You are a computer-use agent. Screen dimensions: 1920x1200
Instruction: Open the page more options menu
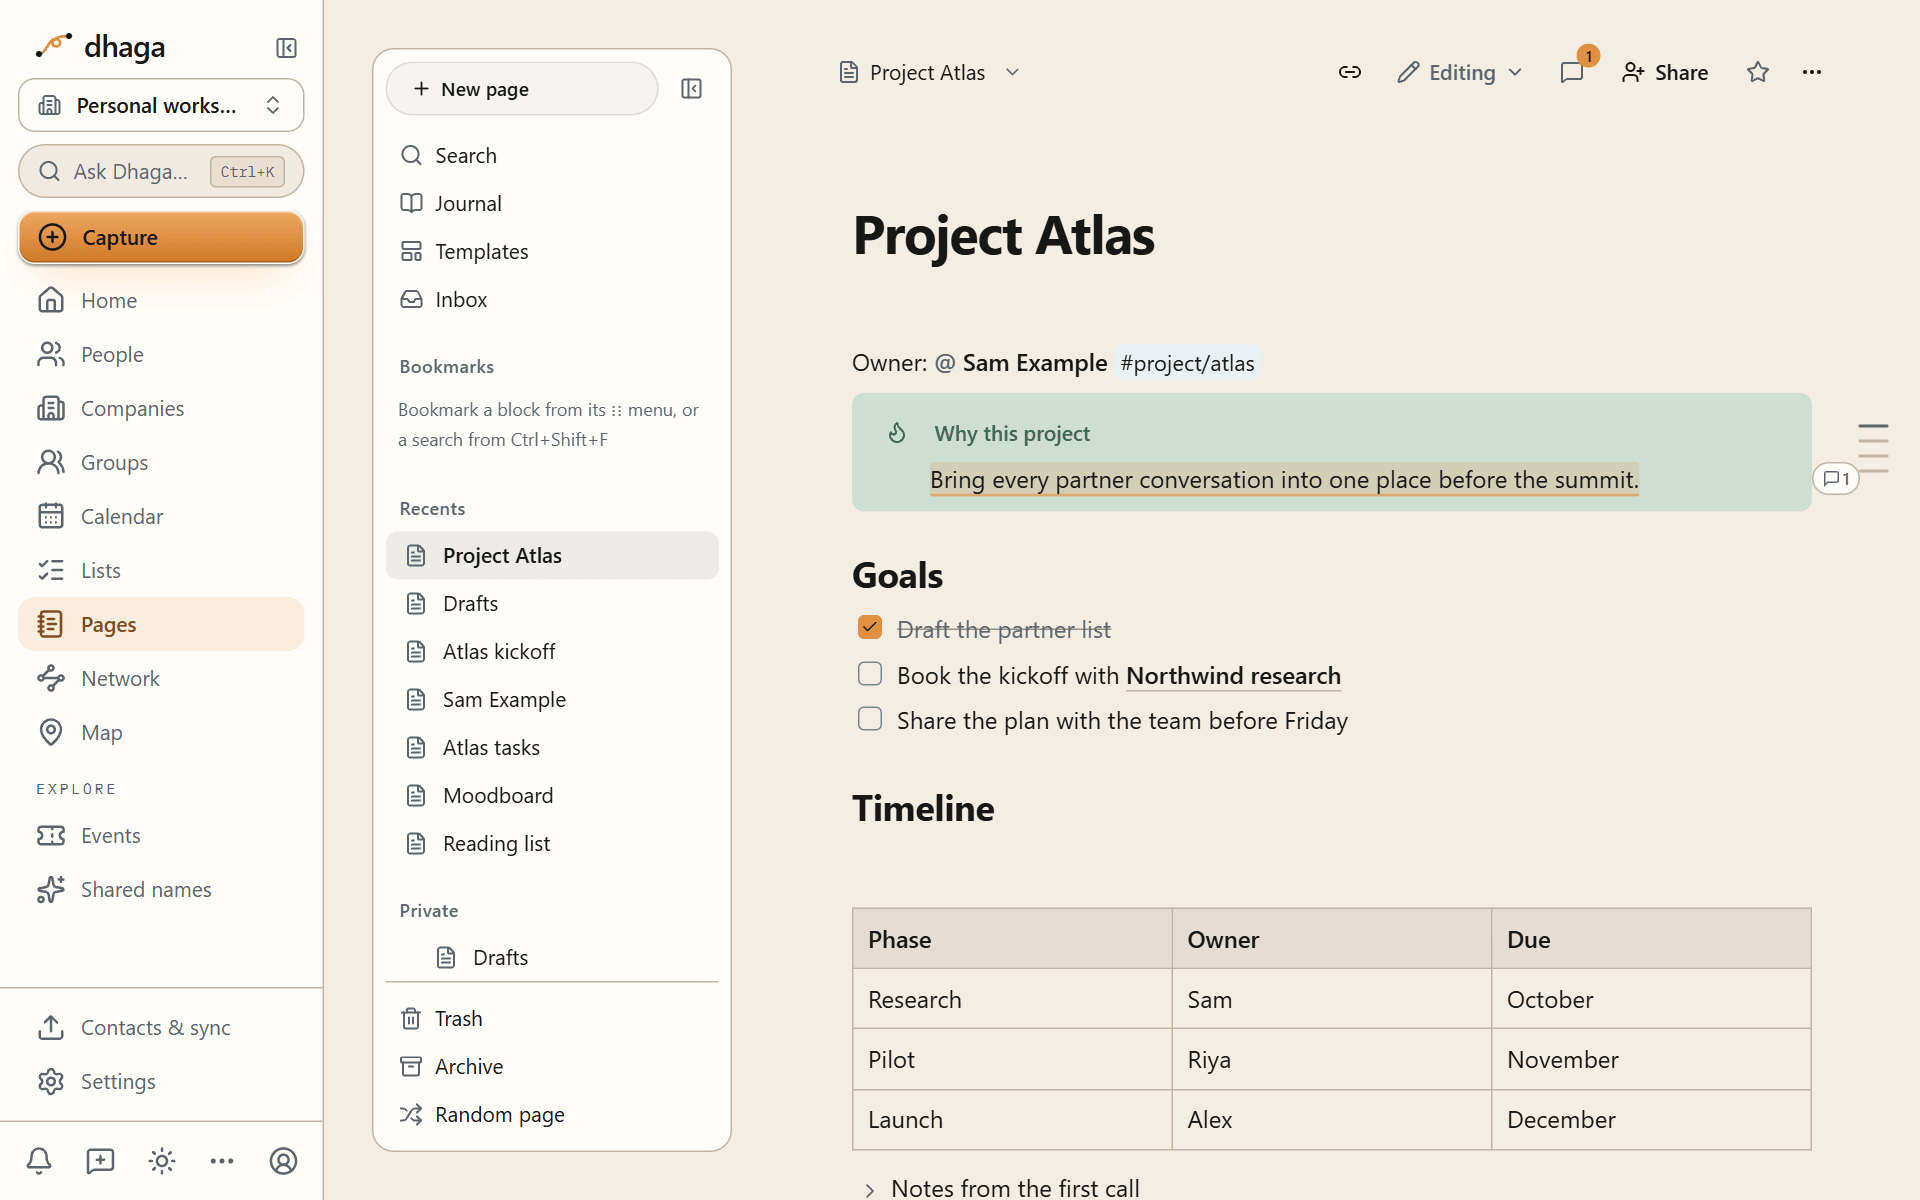1812,72
